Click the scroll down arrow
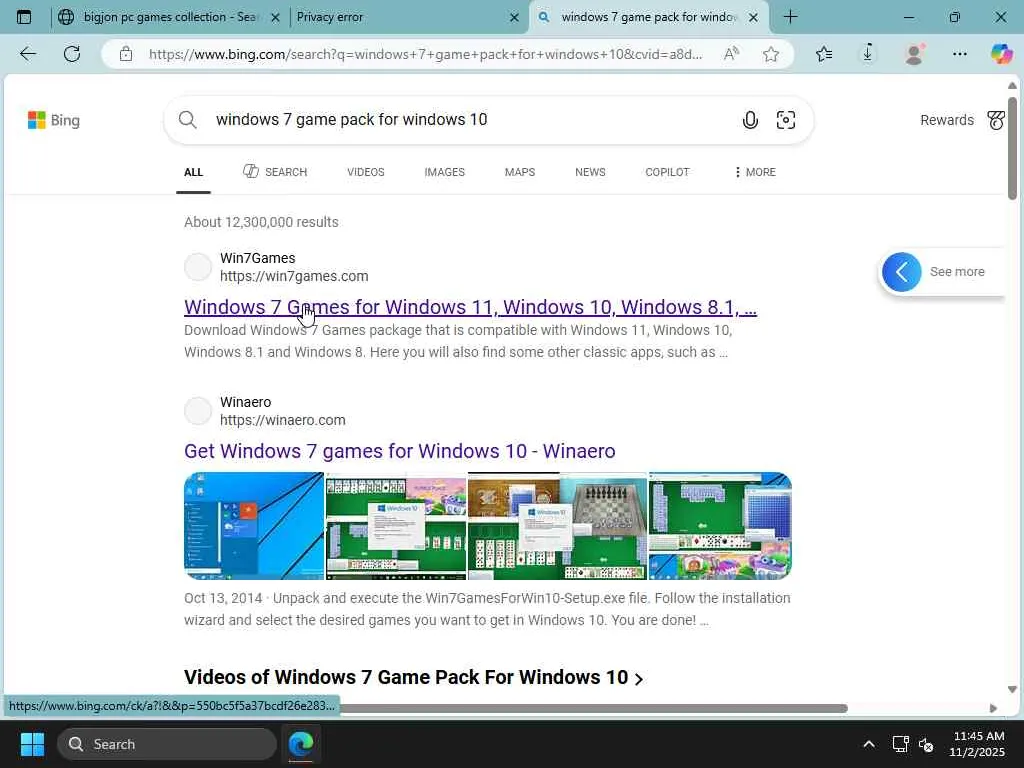This screenshot has width=1024, height=768. pyautogui.click(x=1012, y=690)
